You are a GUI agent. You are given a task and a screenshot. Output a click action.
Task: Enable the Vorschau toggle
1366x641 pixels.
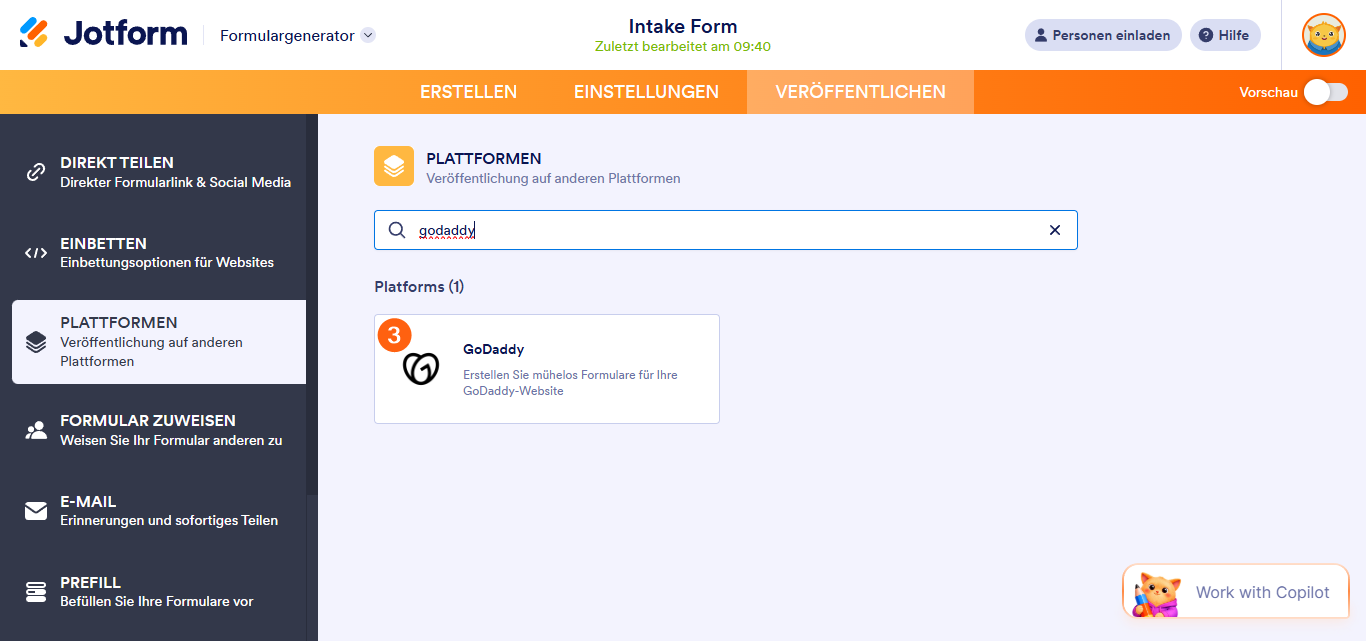[x=1325, y=91]
